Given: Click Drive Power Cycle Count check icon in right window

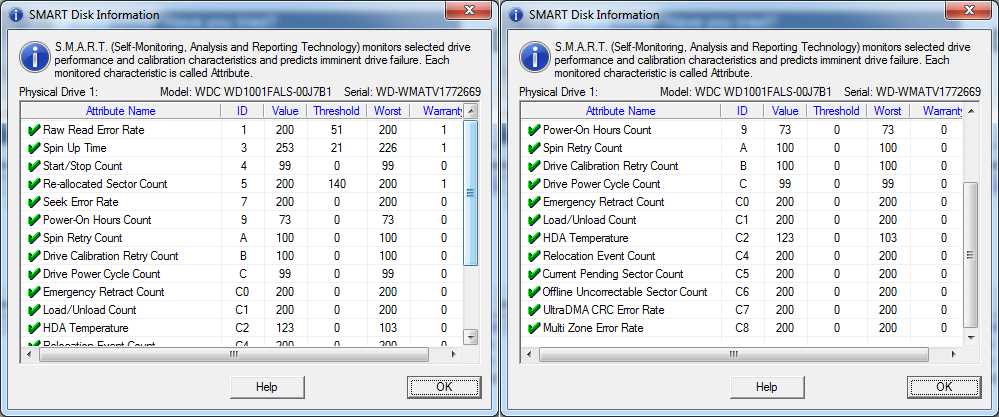Looking at the screenshot, I should pos(534,184).
